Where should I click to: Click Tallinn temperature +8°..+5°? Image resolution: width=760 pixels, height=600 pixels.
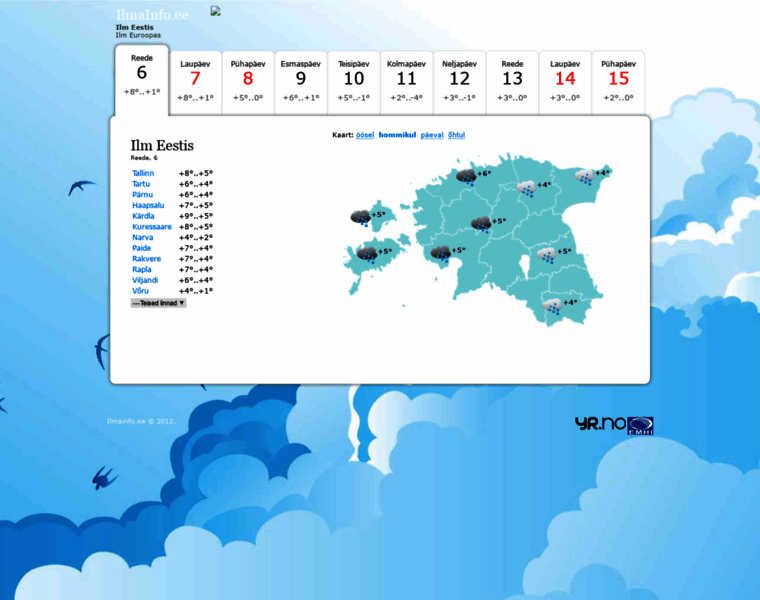196,173
